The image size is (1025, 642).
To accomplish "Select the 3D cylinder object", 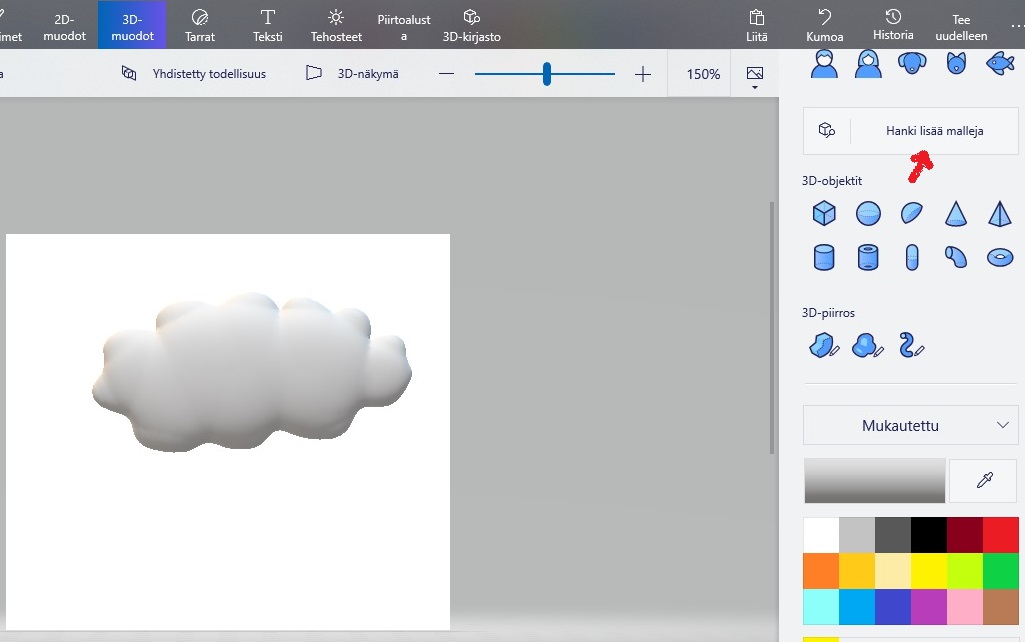I will click(x=824, y=257).
